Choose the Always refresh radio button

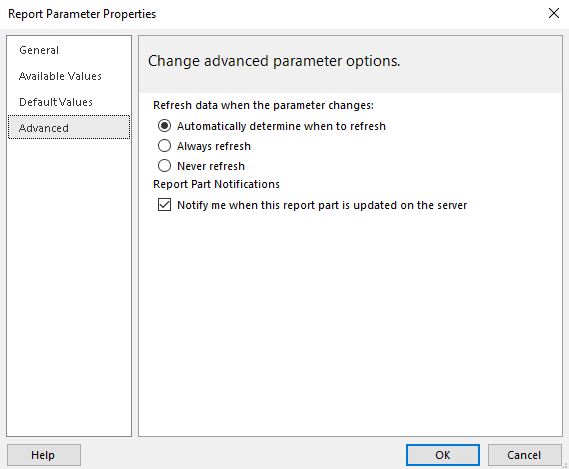[x=164, y=146]
